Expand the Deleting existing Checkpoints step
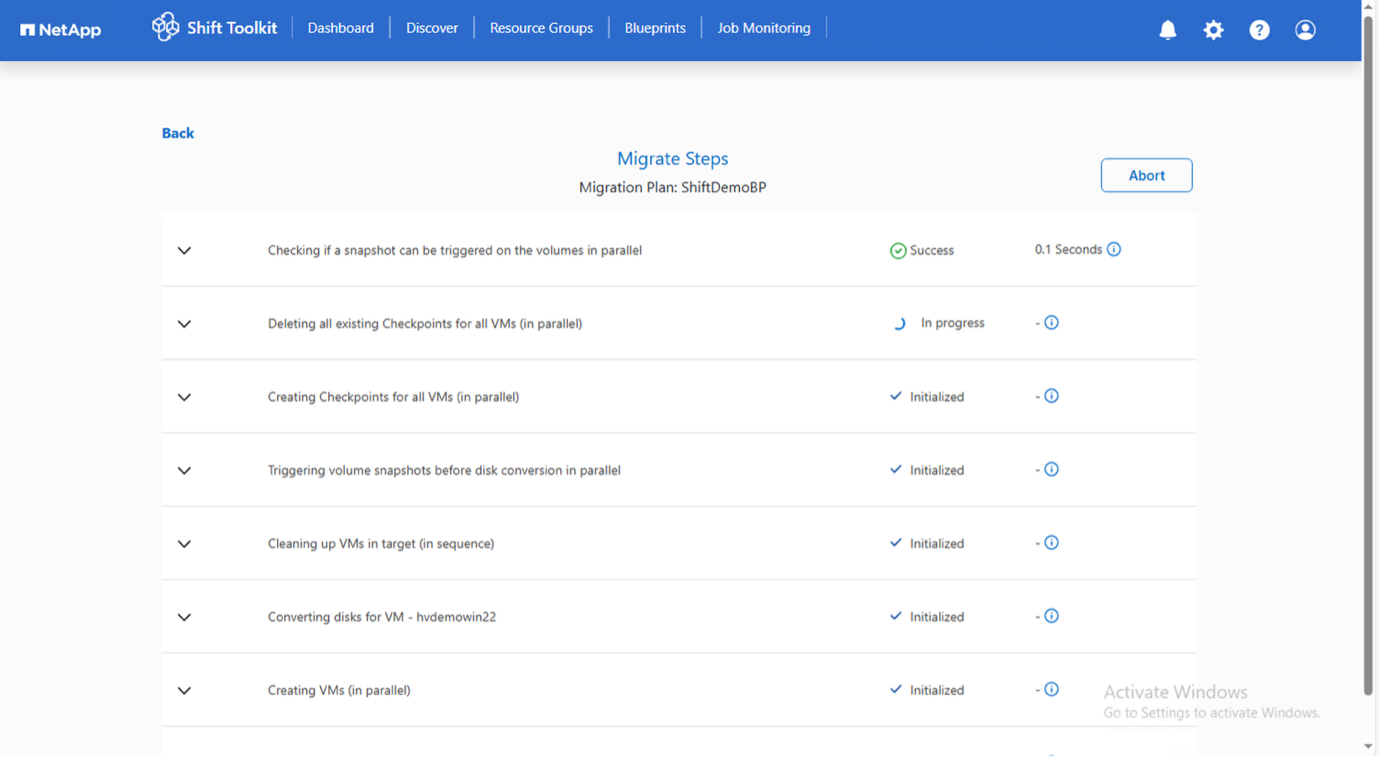The height and width of the screenshot is (760, 1384). [x=184, y=324]
